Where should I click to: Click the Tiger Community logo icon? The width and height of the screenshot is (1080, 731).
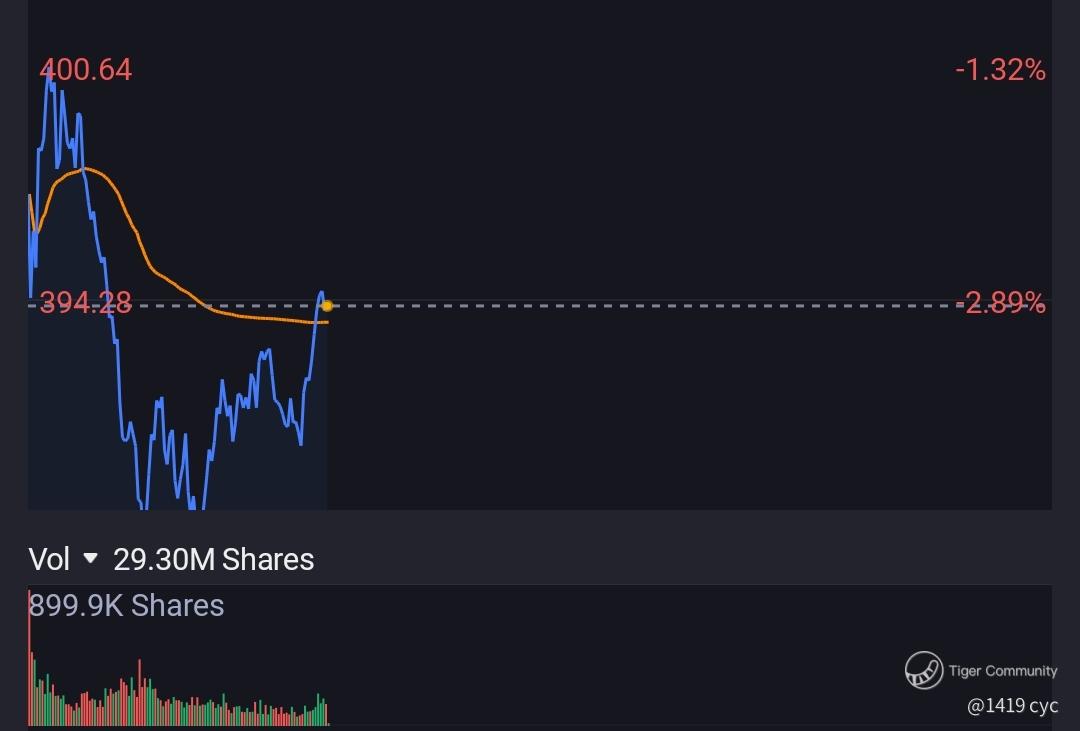tap(924, 670)
